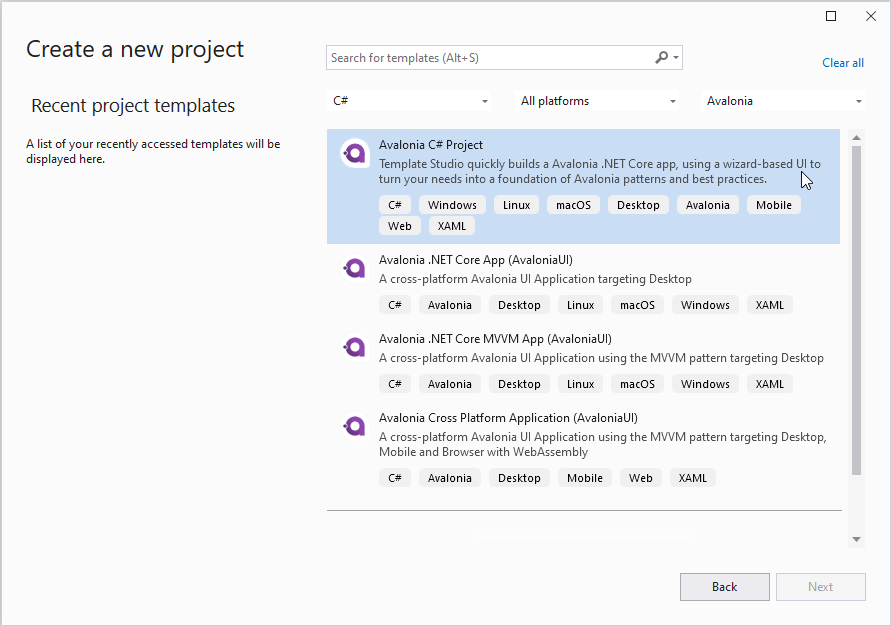The height and width of the screenshot is (626, 891).
Task: Click the Template Studio description text
Action: click(599, 172)
